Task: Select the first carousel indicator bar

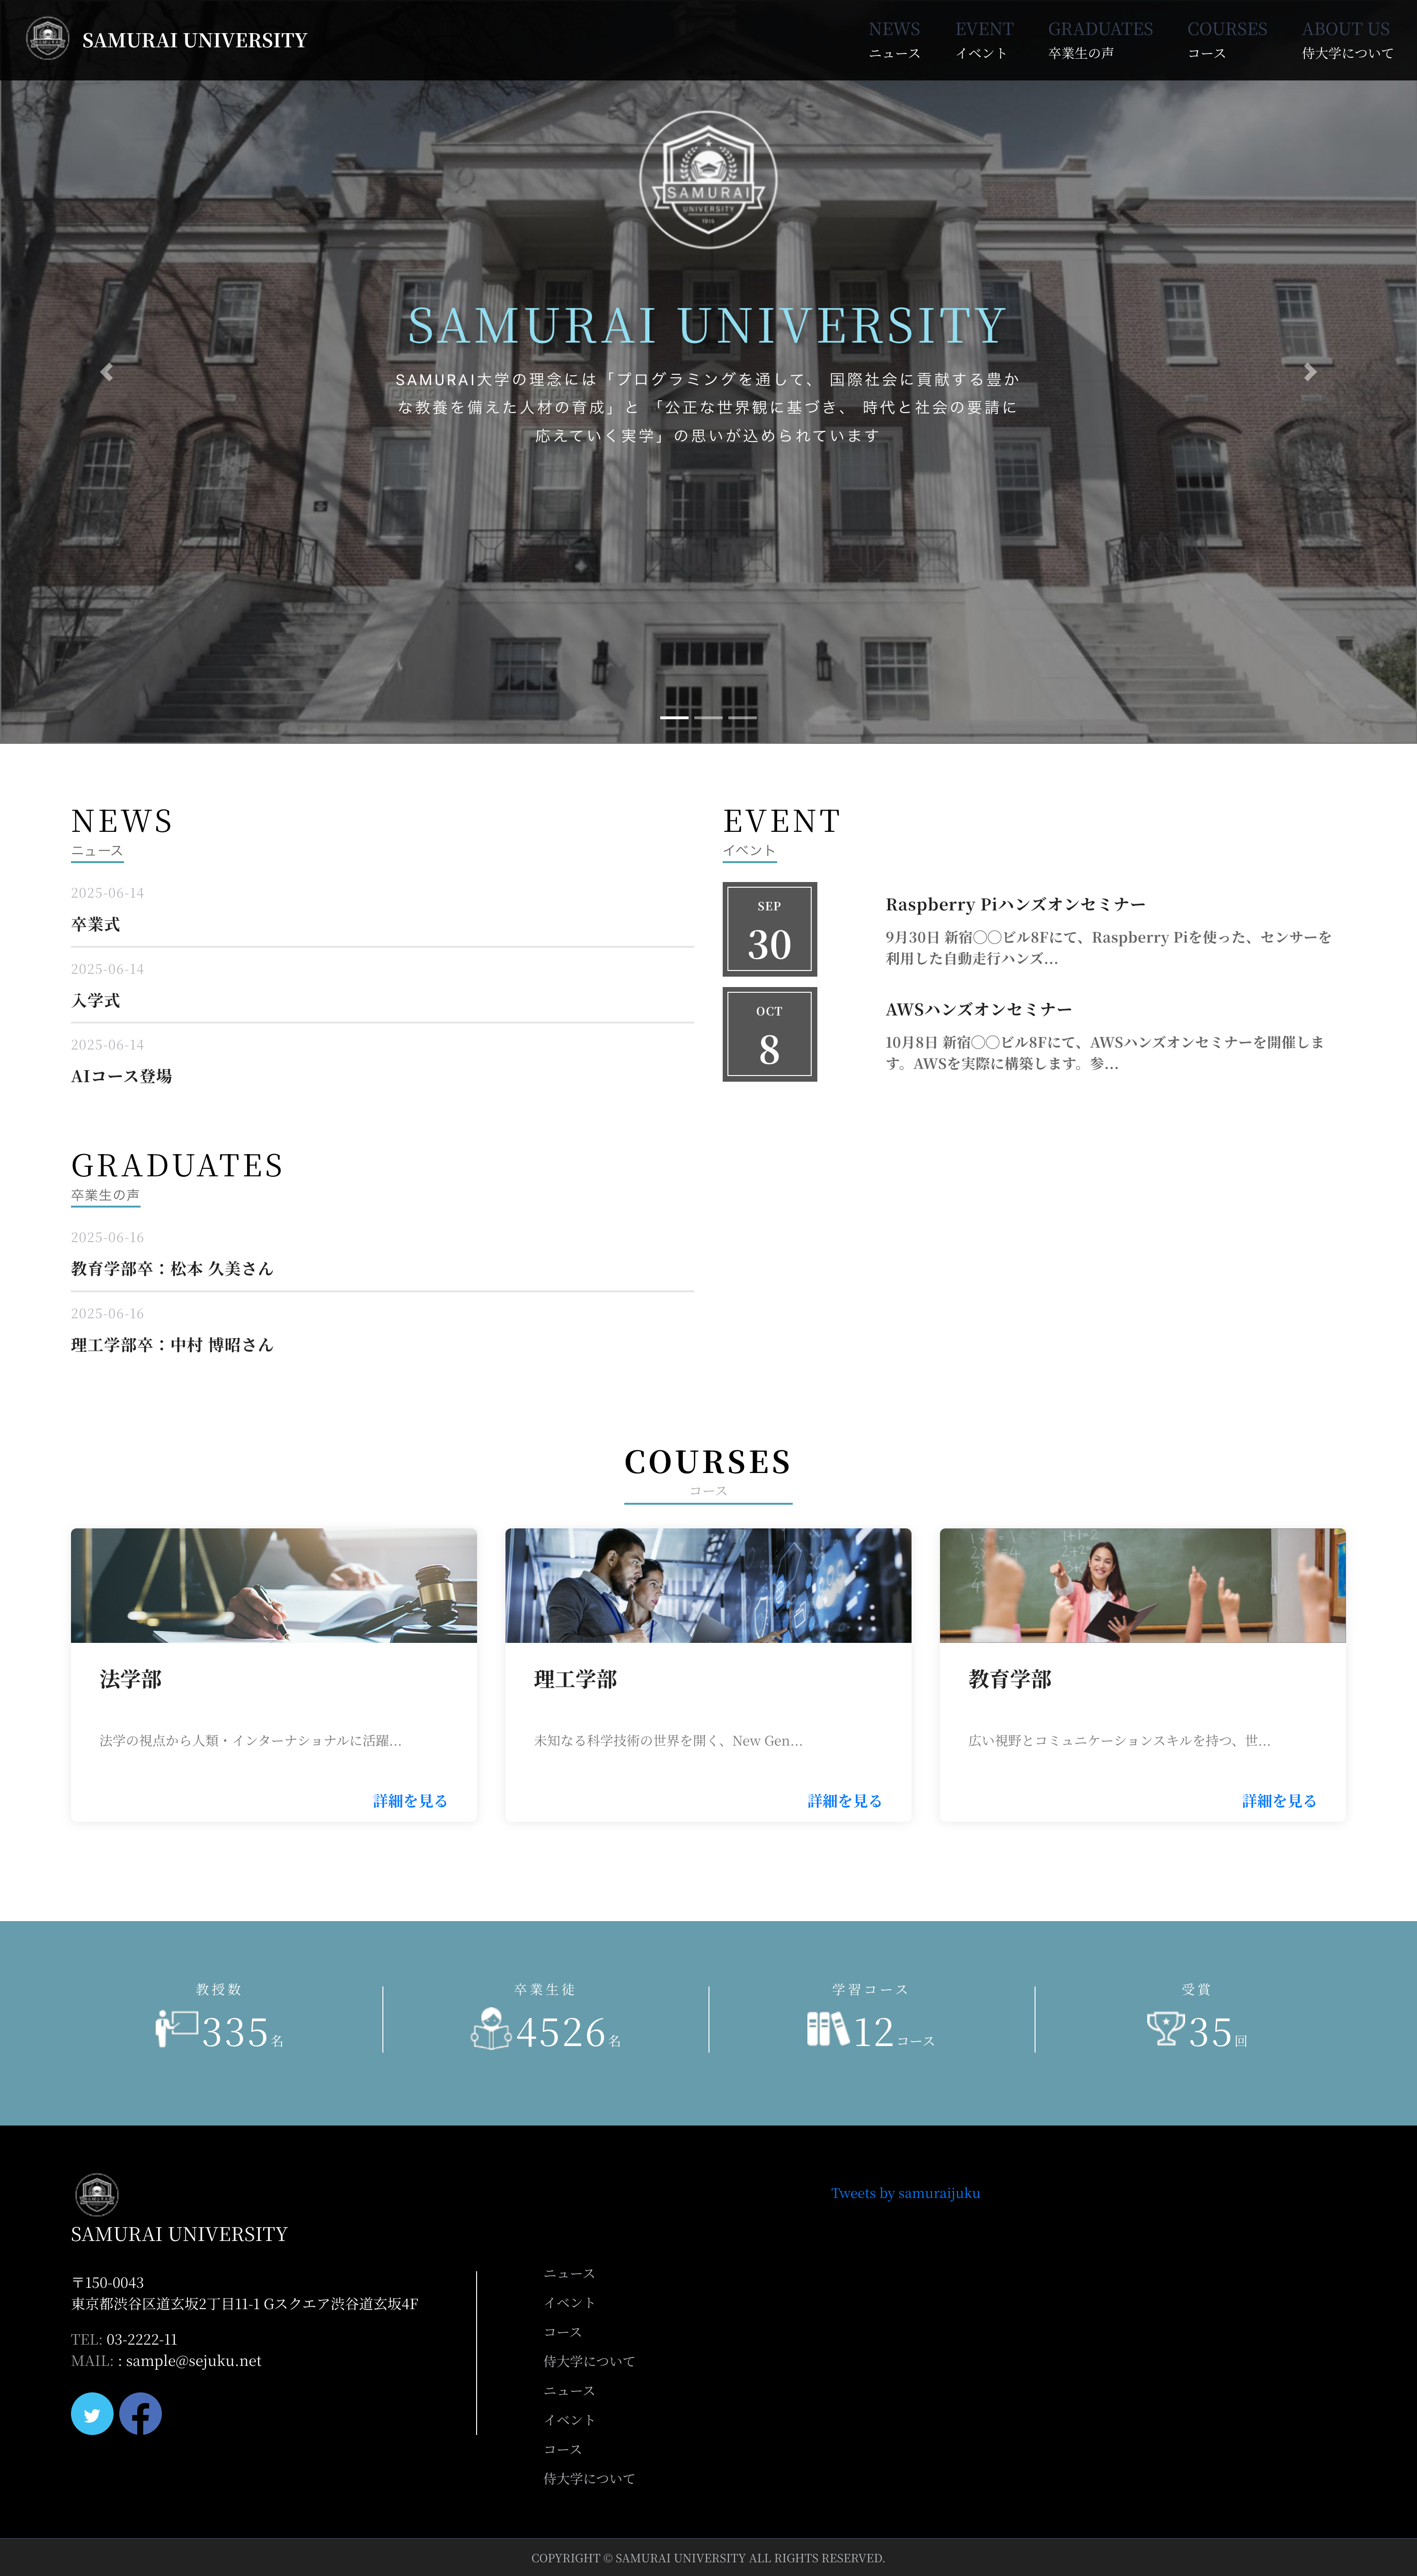Action: 674,717
